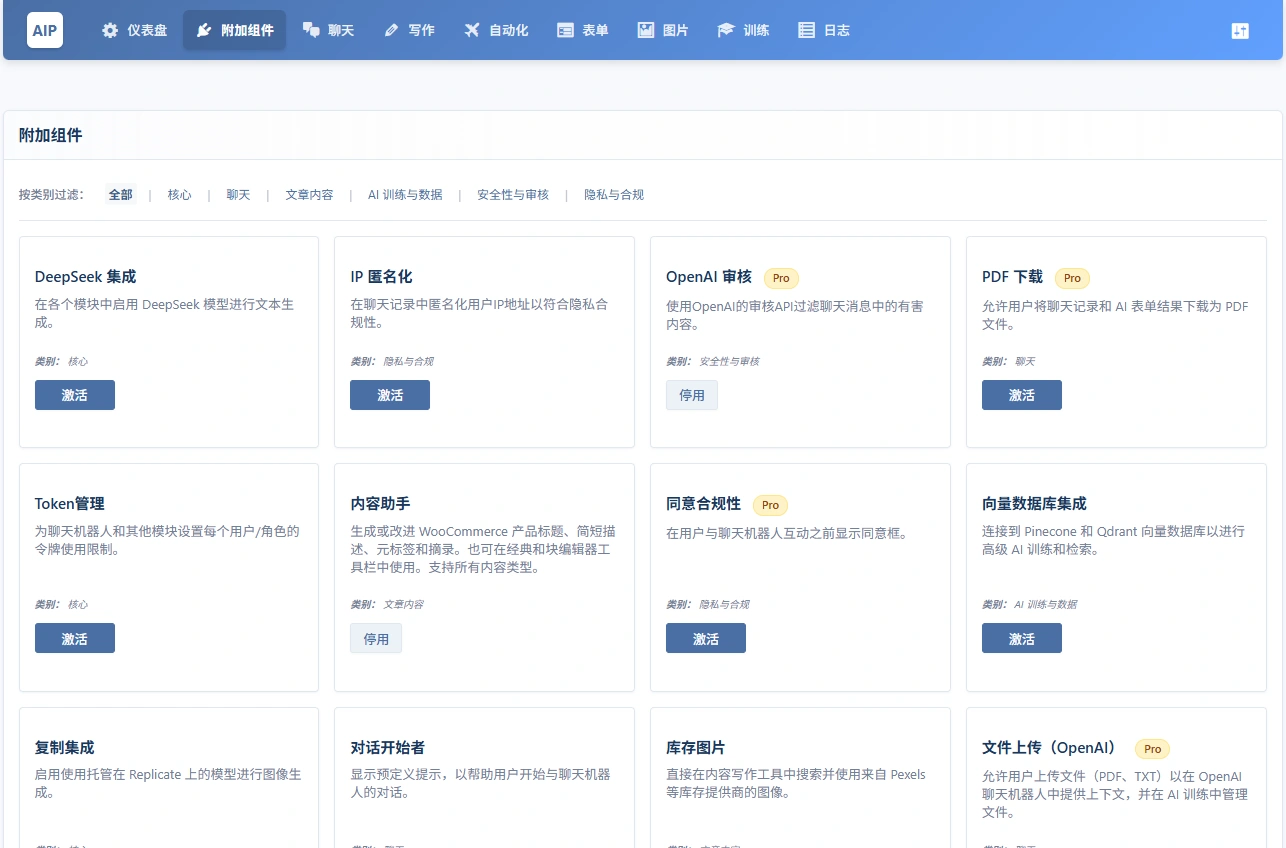Viewport: 1286px width, 848px height.
Task: Select the 全部 category filter
Action: click(x=120, y=195)
